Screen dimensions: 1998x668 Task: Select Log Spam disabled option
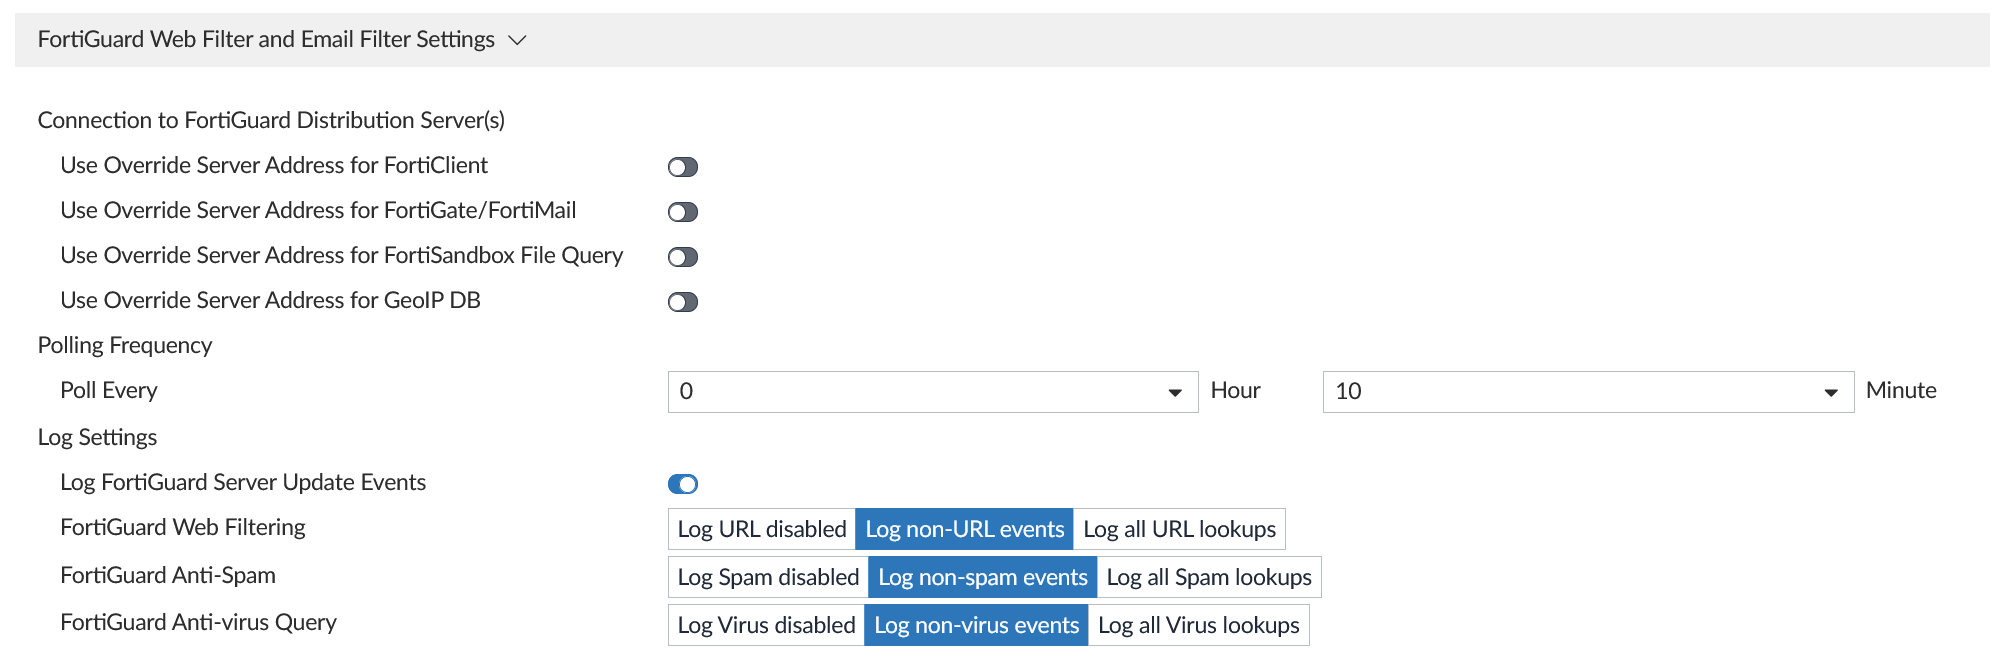tap(768, 577)
